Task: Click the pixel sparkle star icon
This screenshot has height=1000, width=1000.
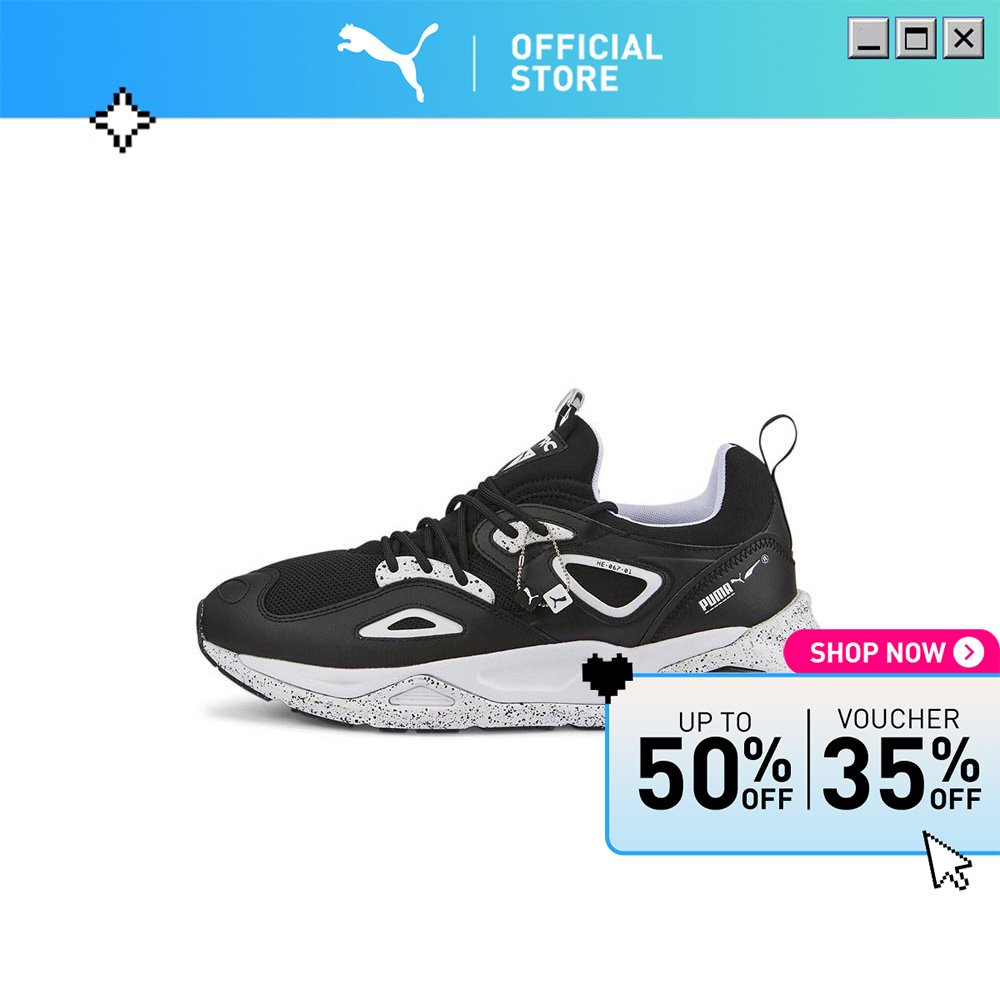Action: point(122,120)
